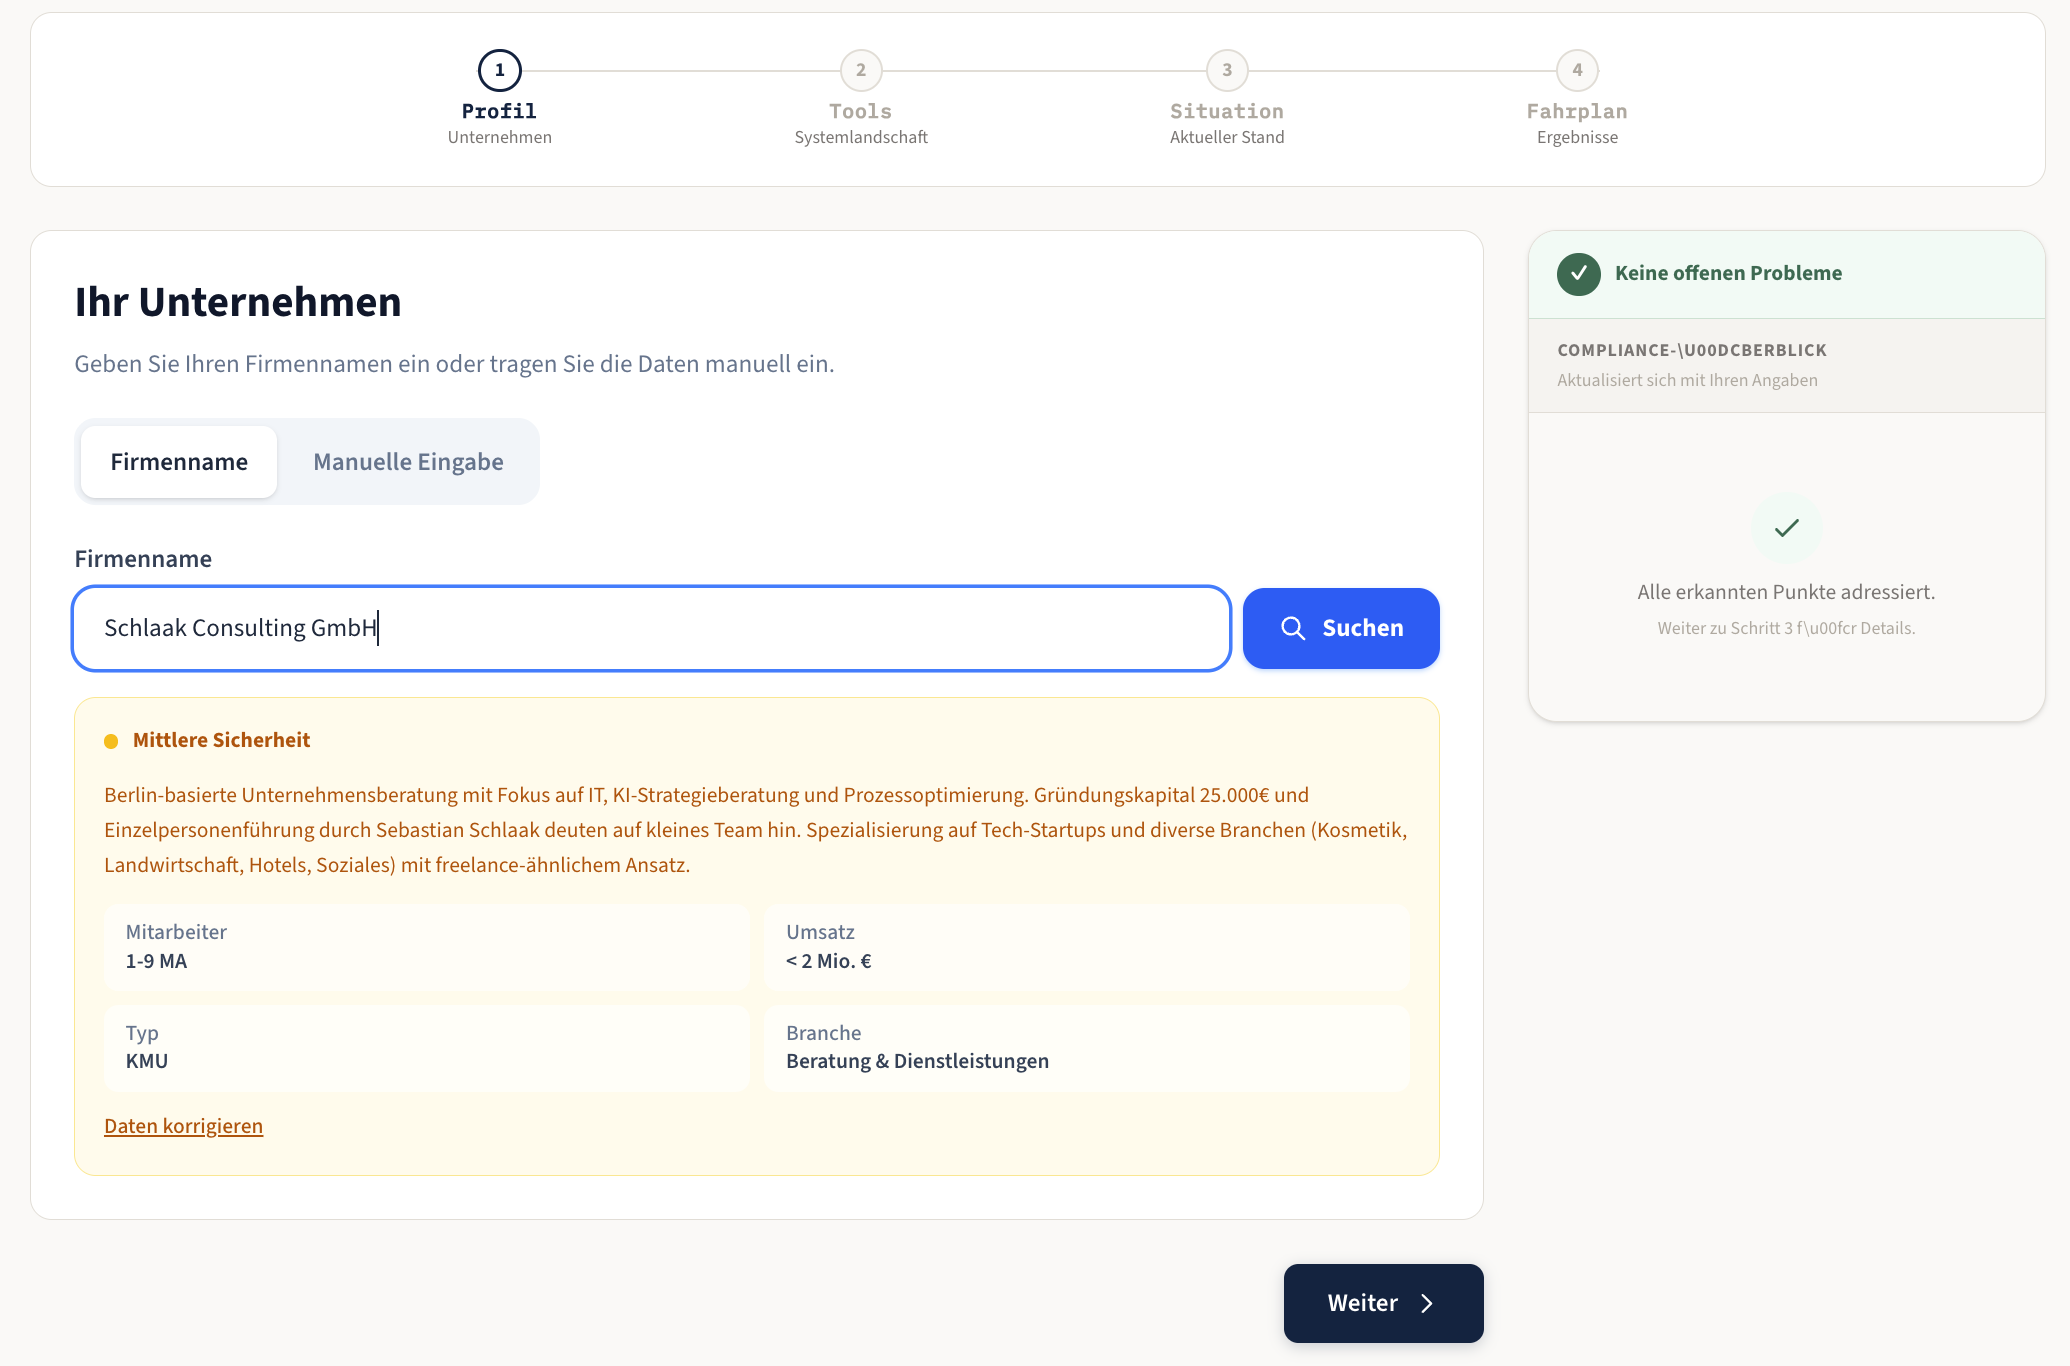Click the yellow Mittlere Sicherheit status dot
The width and height of the screenshot is (2070, 1366).
click(x=111, y=741)
